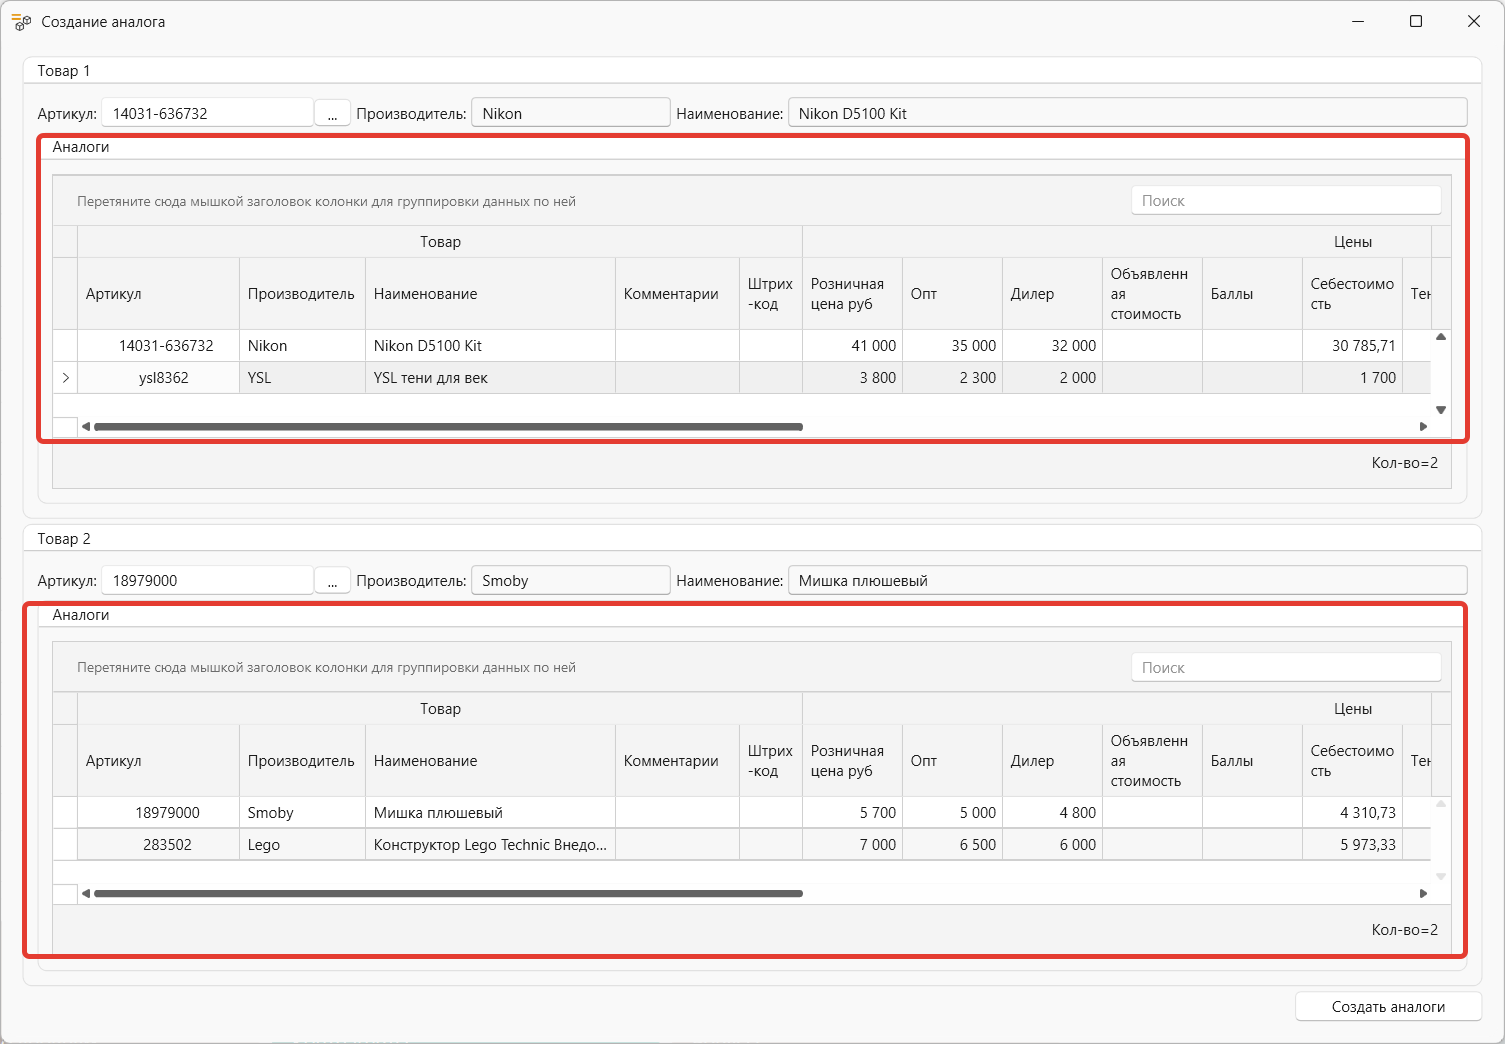Click Опт column header in Товар 1 grid
The height and width of the screenshot is (1044, 1505).
[952, 293]
